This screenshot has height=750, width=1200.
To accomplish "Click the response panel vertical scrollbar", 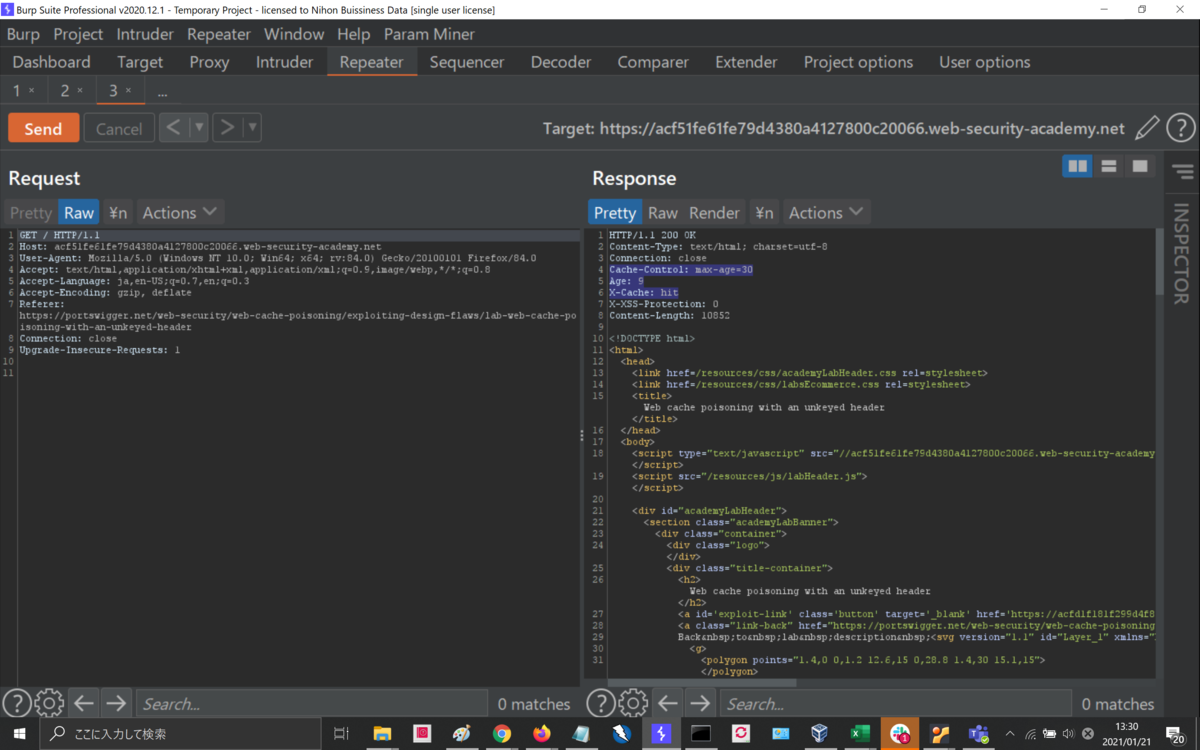I will pos(1159,262).
